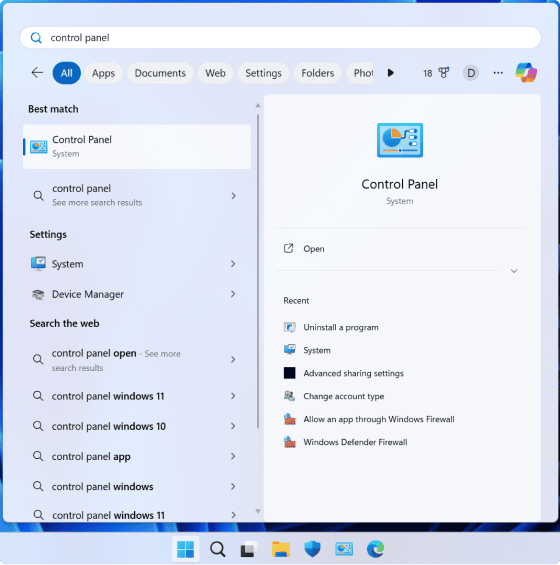Expand the System settings result chevron
560x565 pixels.
click(233, 264)
